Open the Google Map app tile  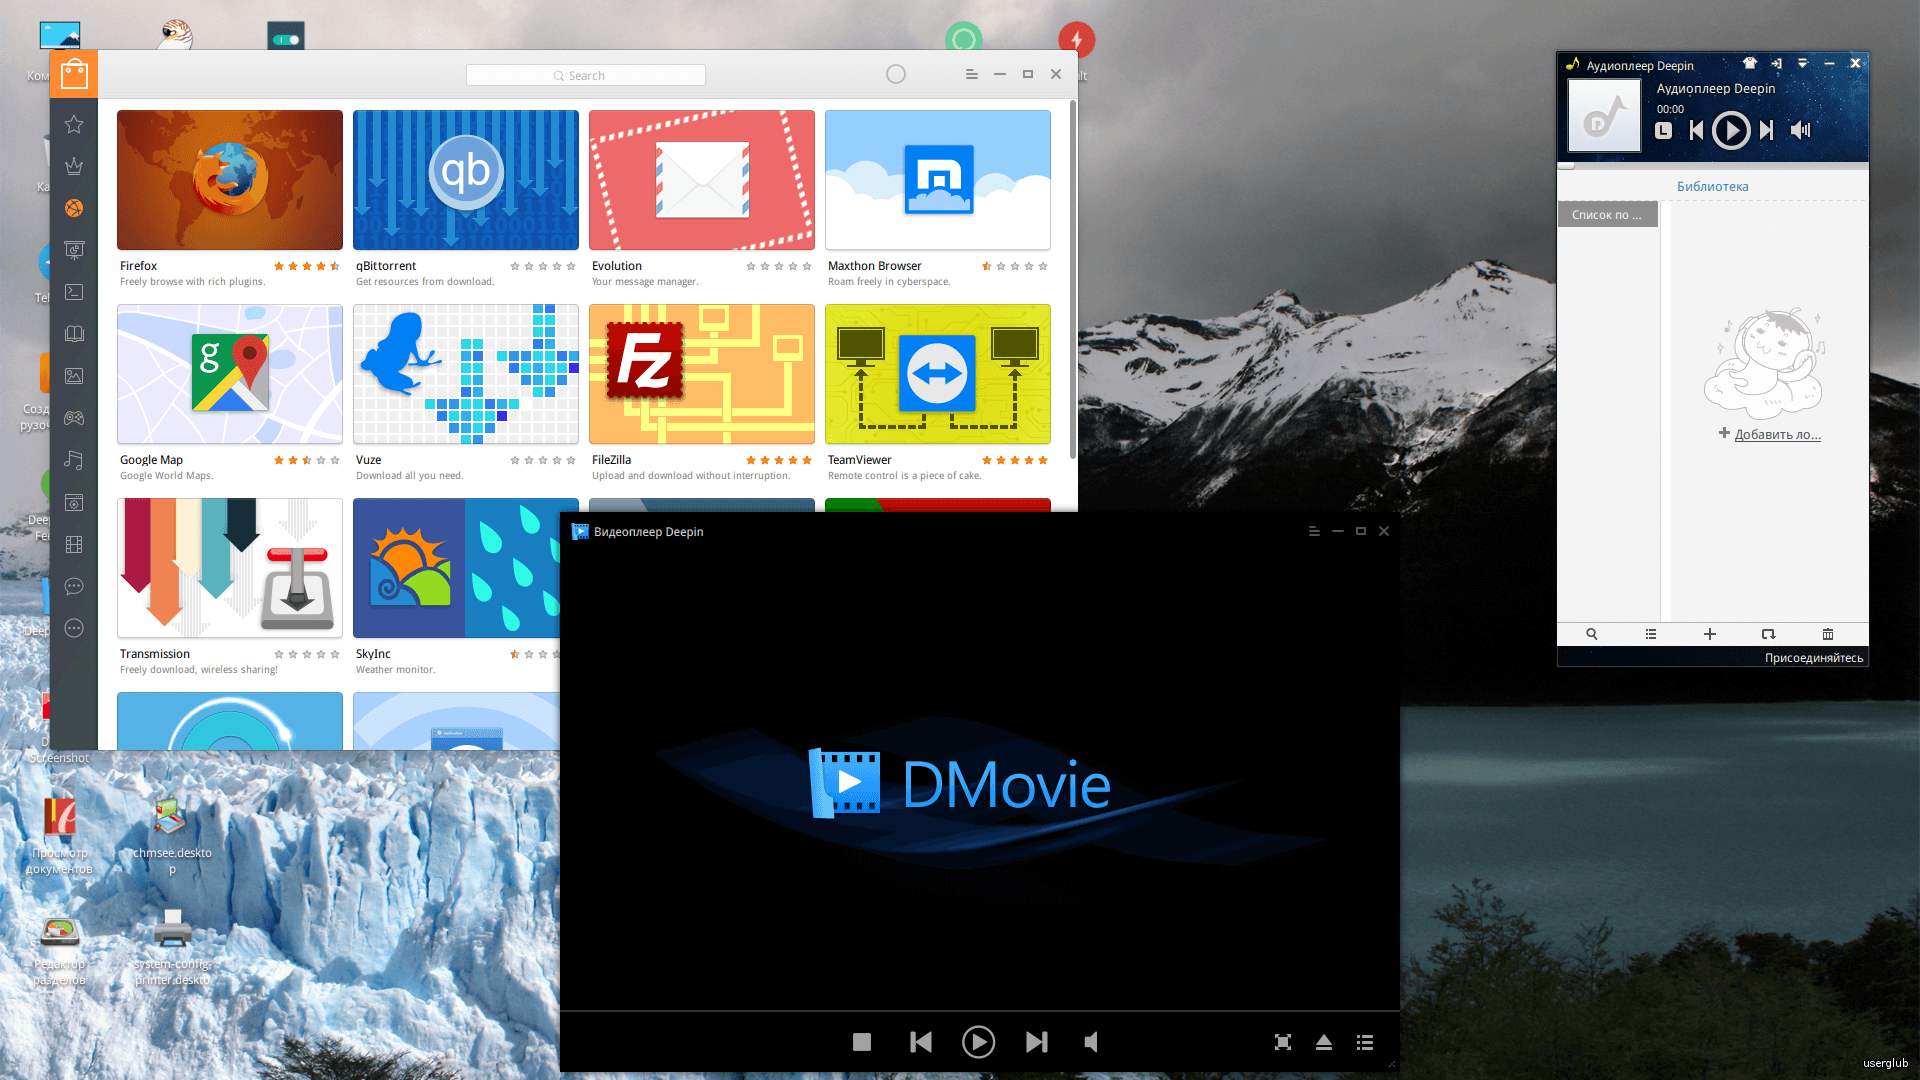(x=230, y=374)
